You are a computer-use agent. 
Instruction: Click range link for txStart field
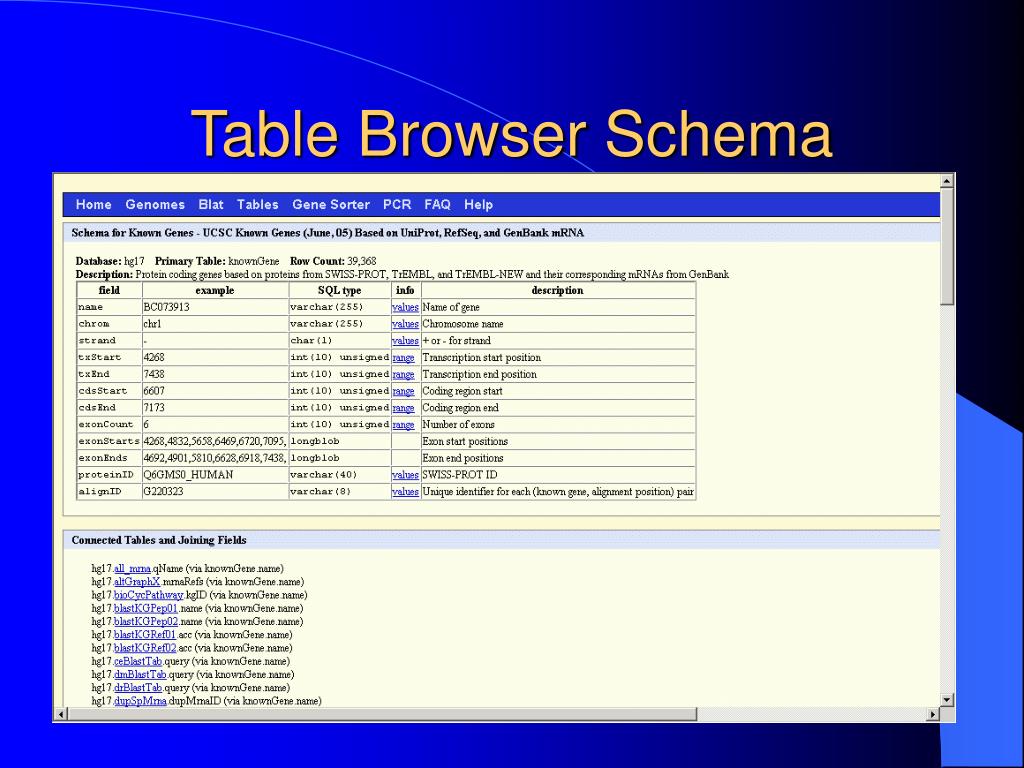pos(403,358)
